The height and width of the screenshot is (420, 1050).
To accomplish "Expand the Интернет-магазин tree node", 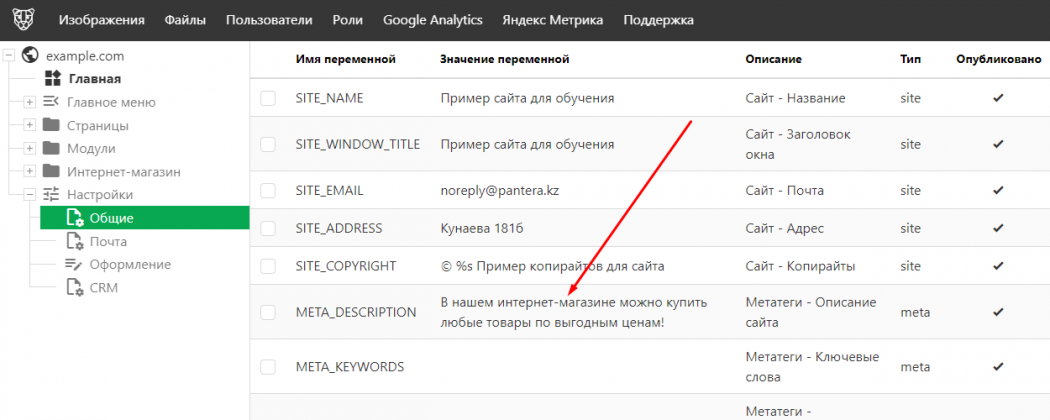I will pos(30,172).
